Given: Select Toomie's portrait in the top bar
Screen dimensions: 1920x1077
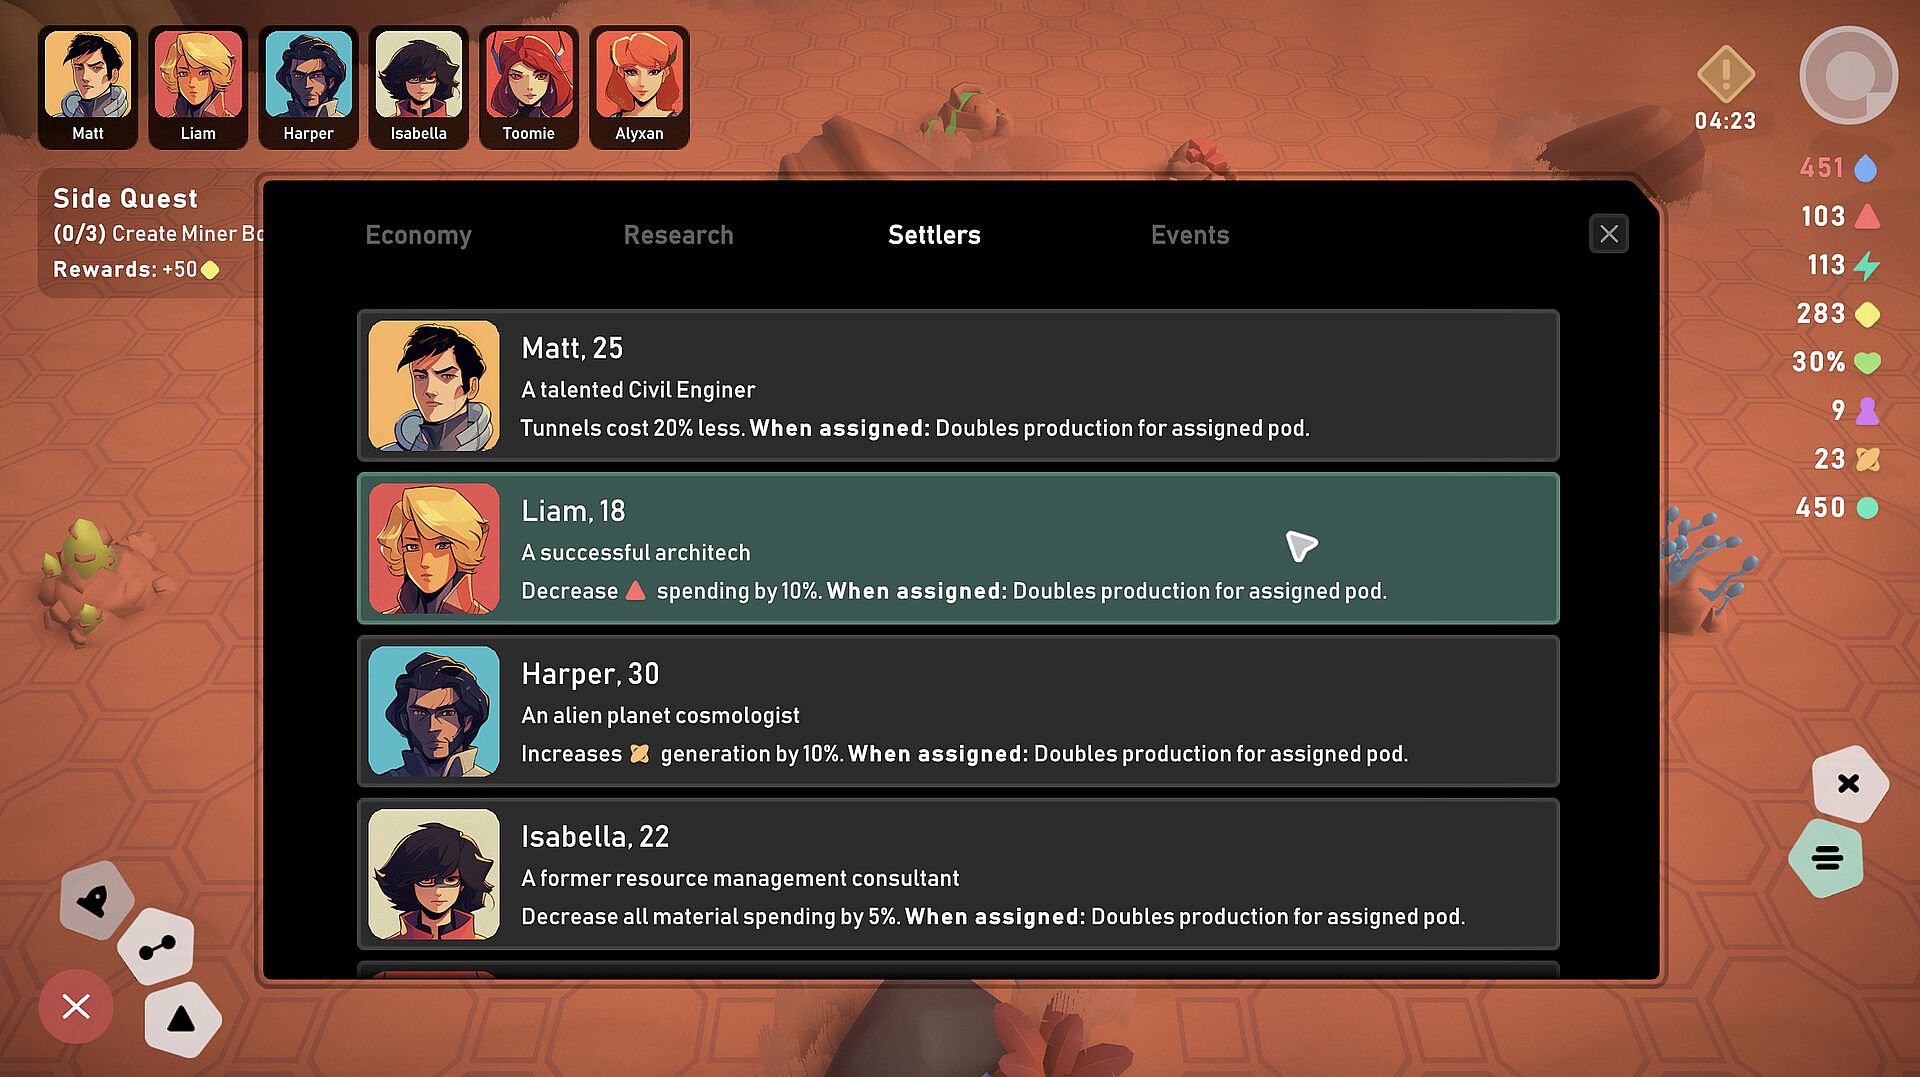Looking at the screenshot, I should 528,87.
